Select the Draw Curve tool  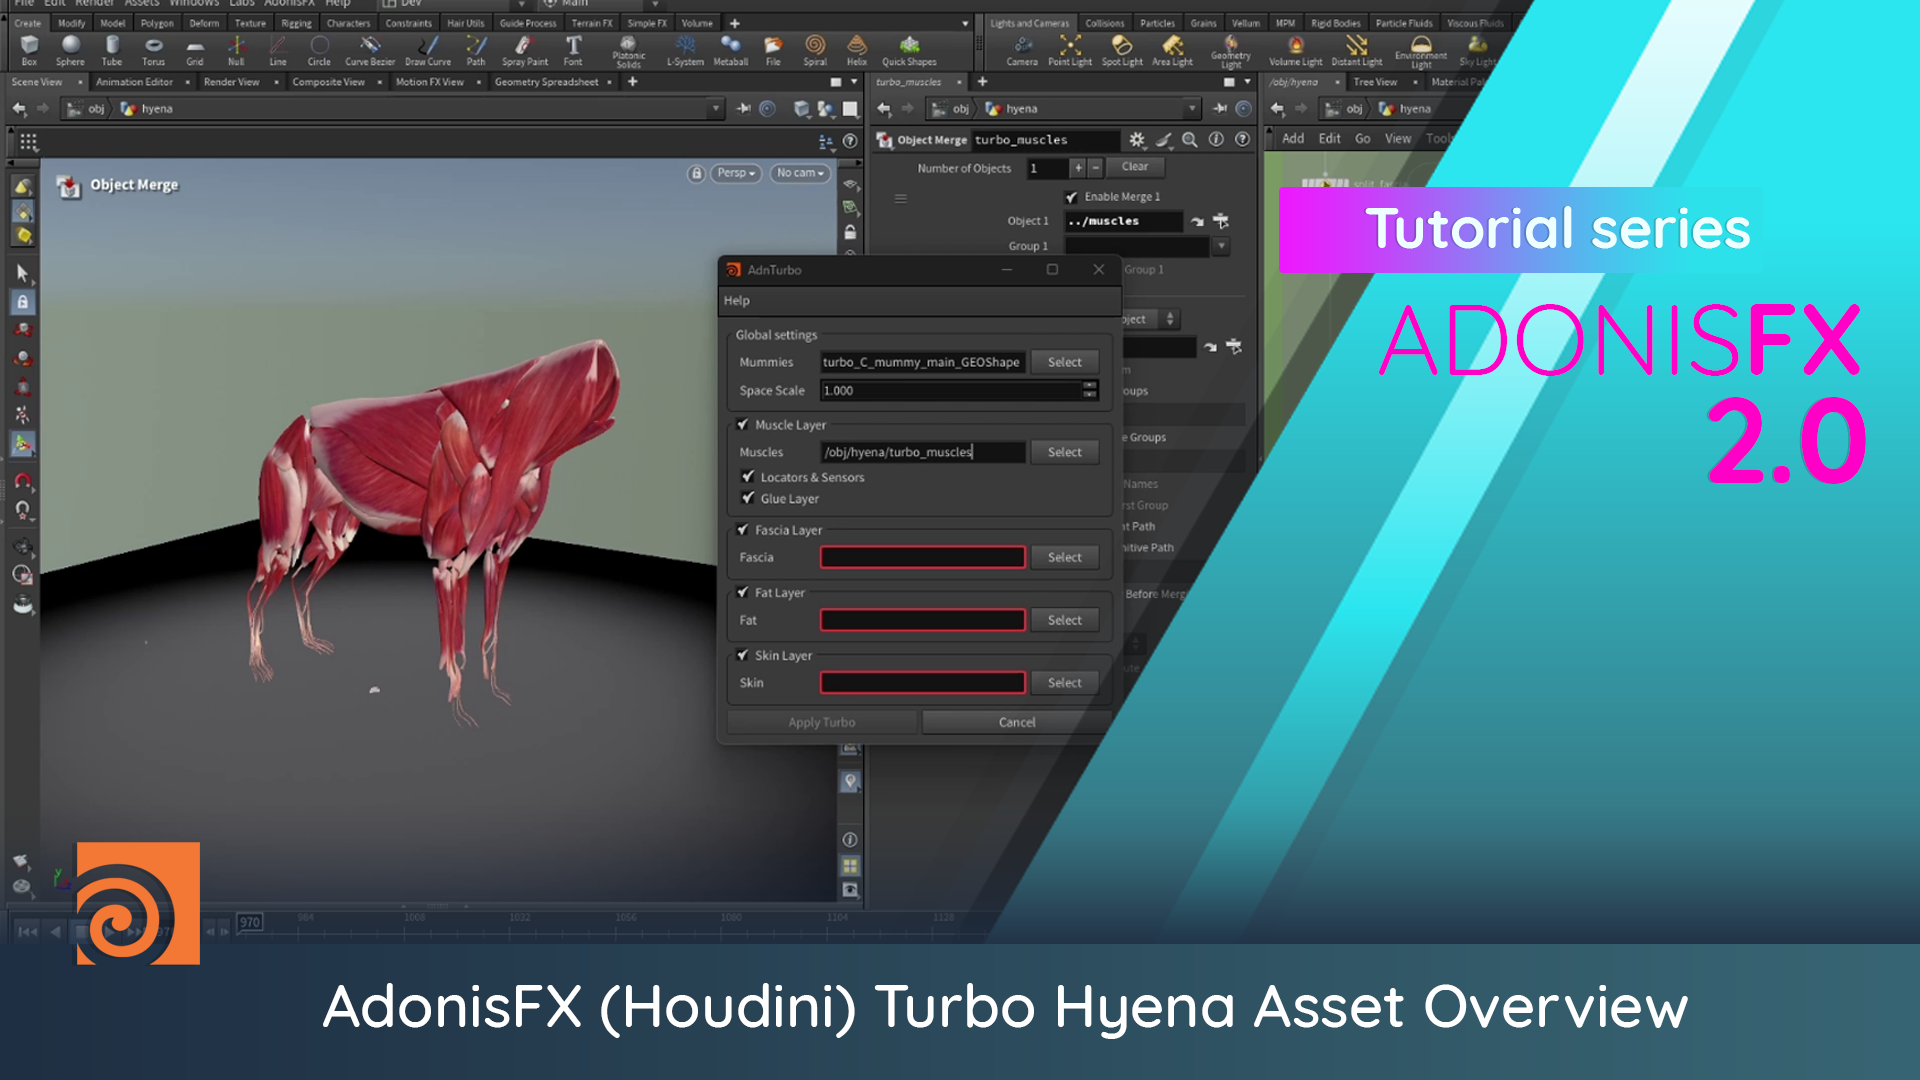pyautogui.click(x=428, y=50)
